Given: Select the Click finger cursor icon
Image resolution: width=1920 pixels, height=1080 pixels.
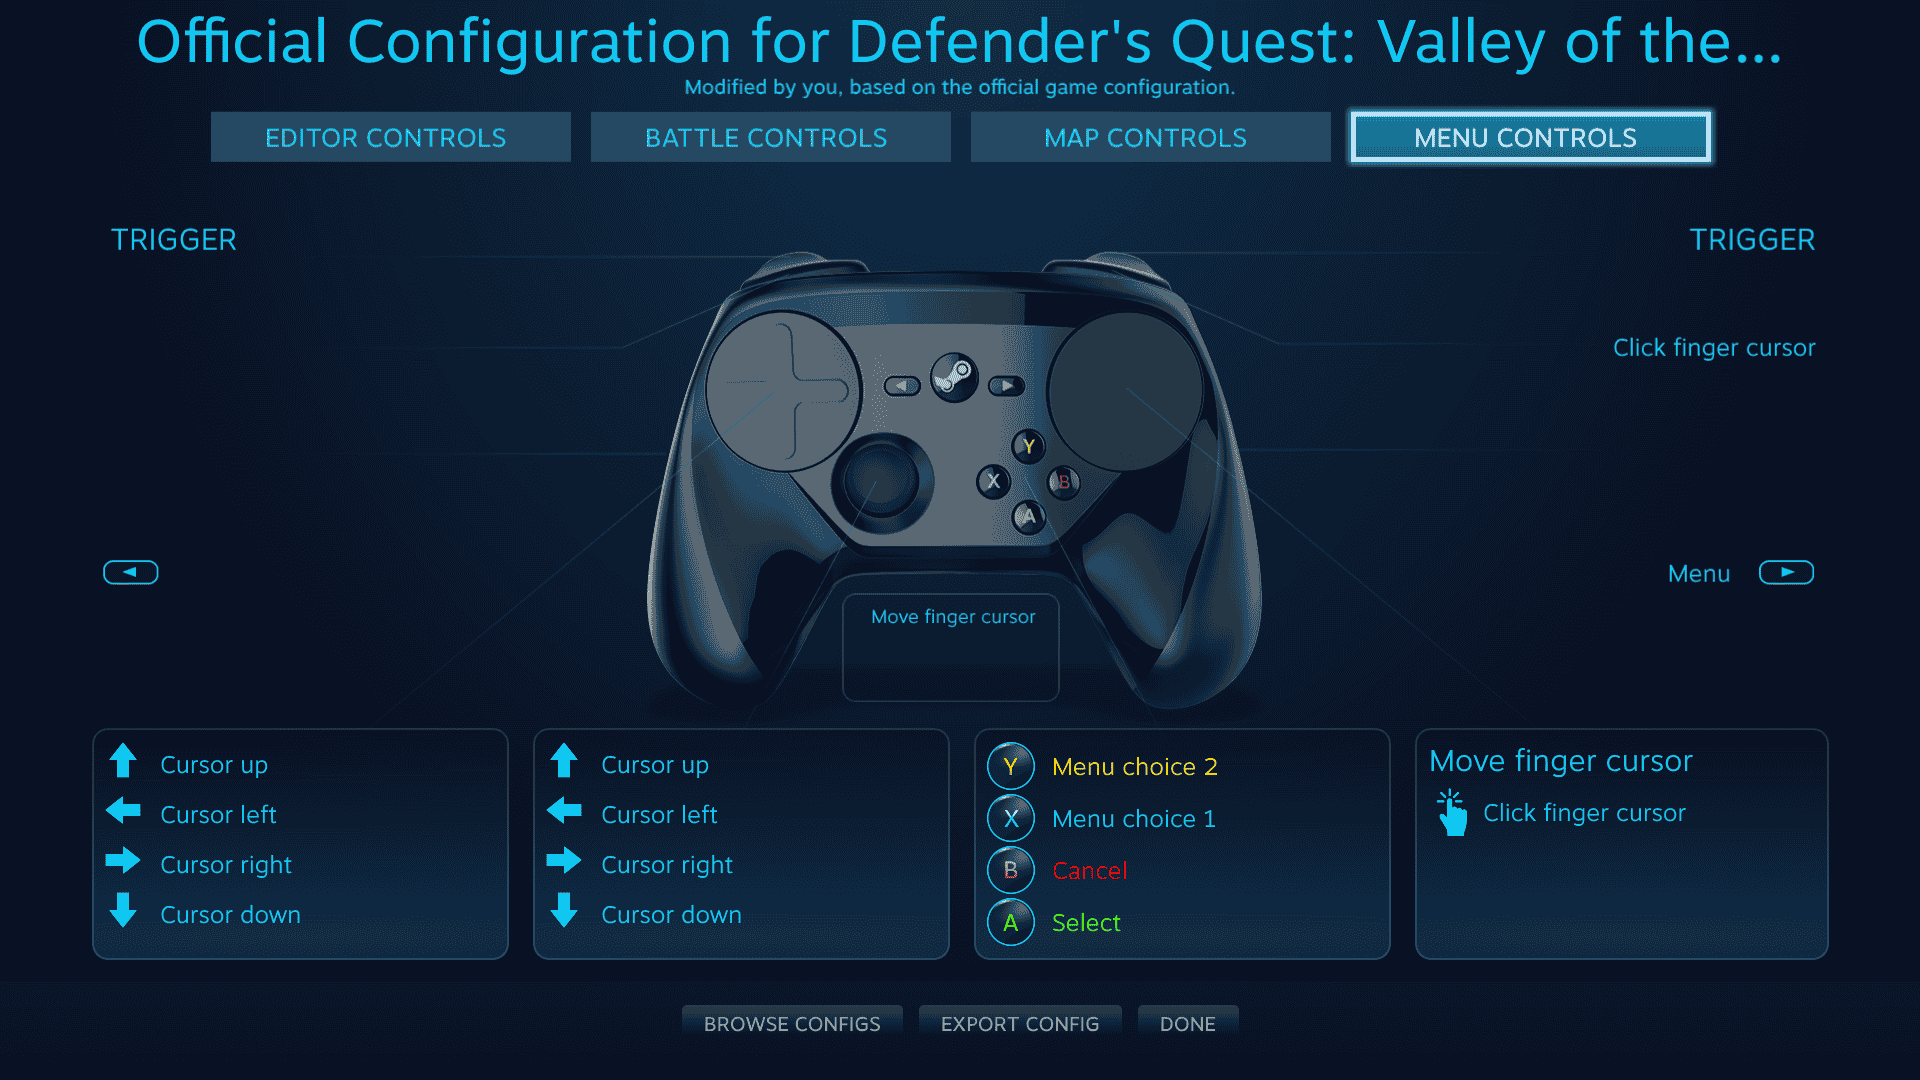Looking at the screenshot, I should click(x=1453, y=814).
